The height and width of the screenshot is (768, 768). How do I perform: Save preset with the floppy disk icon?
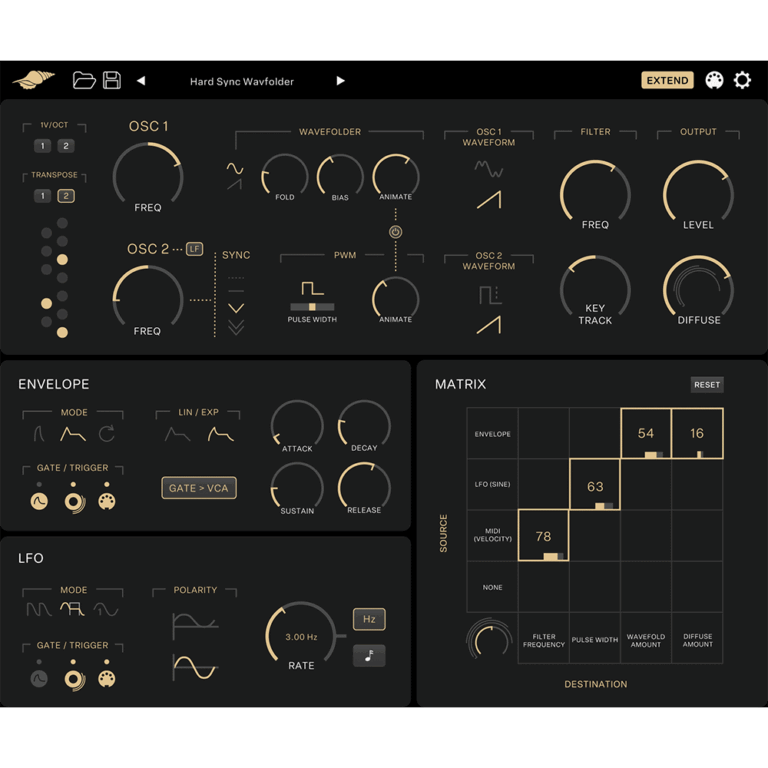(112, 80)
